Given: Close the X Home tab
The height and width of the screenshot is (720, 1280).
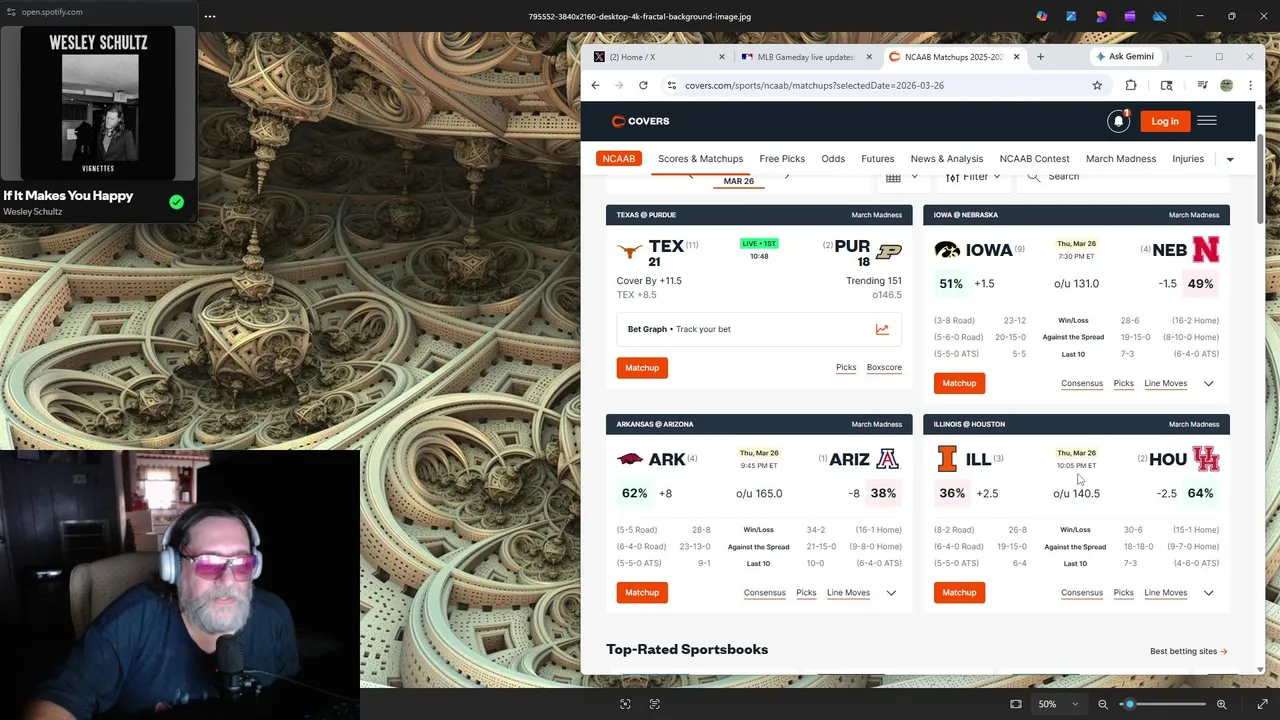Looking at the screenshot, I should (x=722, y=57).
